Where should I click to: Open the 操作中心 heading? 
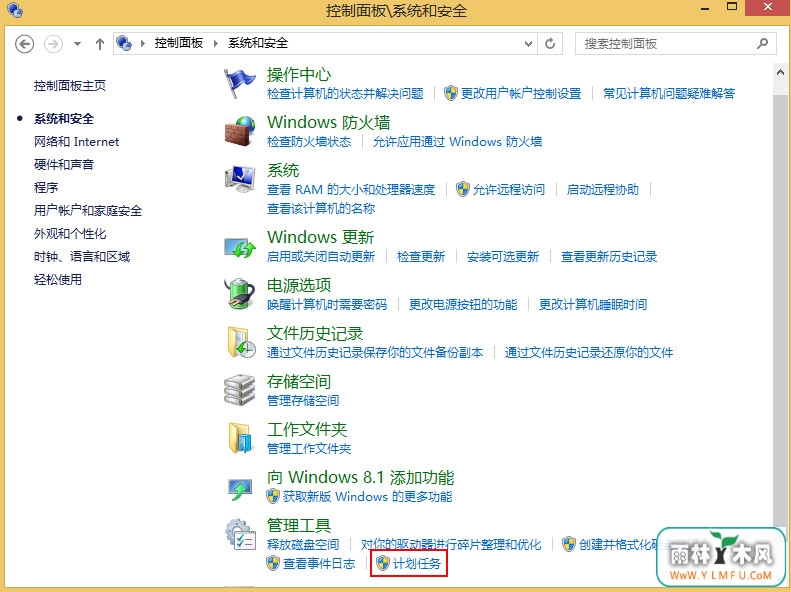(x=299, y=75)
